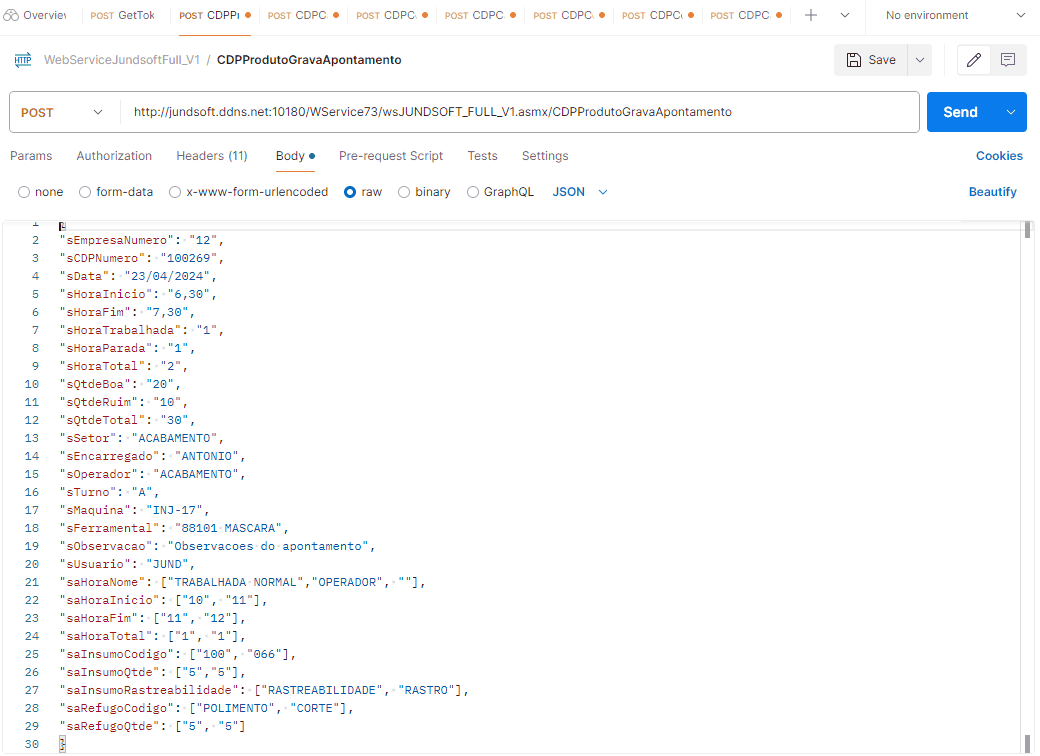Select the none body type
The height and width of the screenshot is (756, 1040).
(25, 192)
